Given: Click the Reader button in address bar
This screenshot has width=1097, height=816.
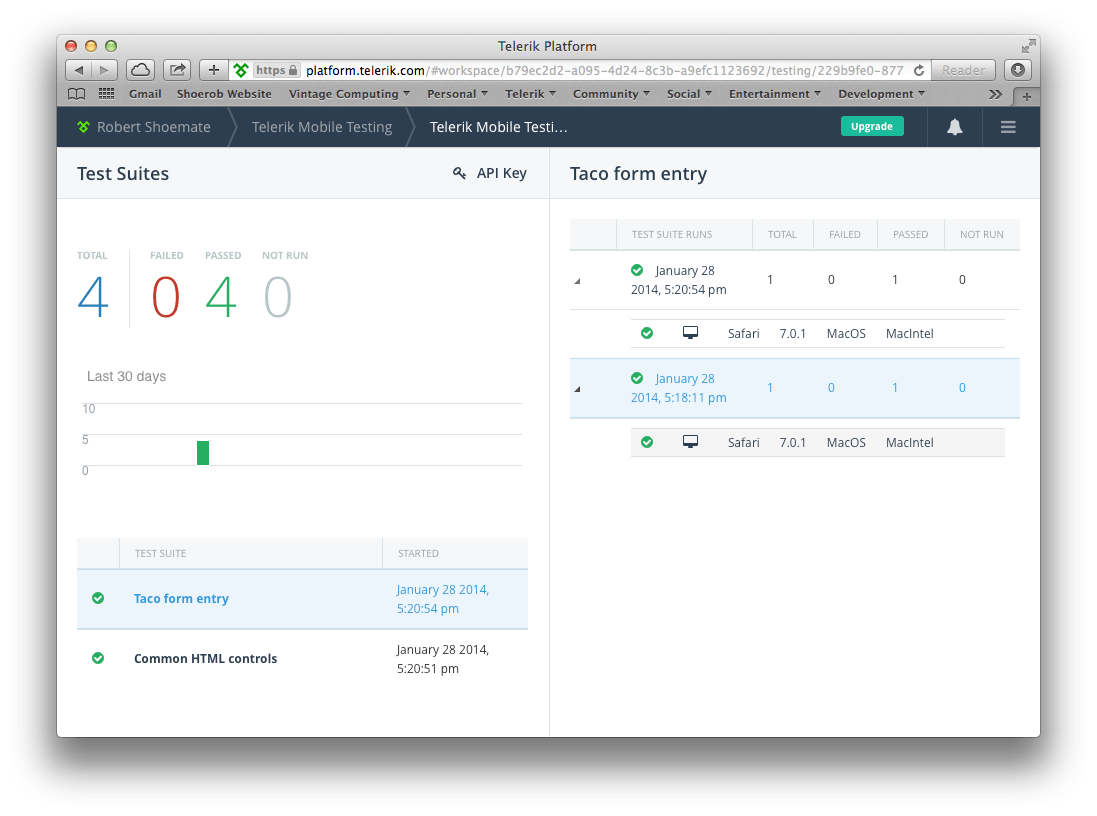Looking at the screenshot, I should (x=963, y=70).
